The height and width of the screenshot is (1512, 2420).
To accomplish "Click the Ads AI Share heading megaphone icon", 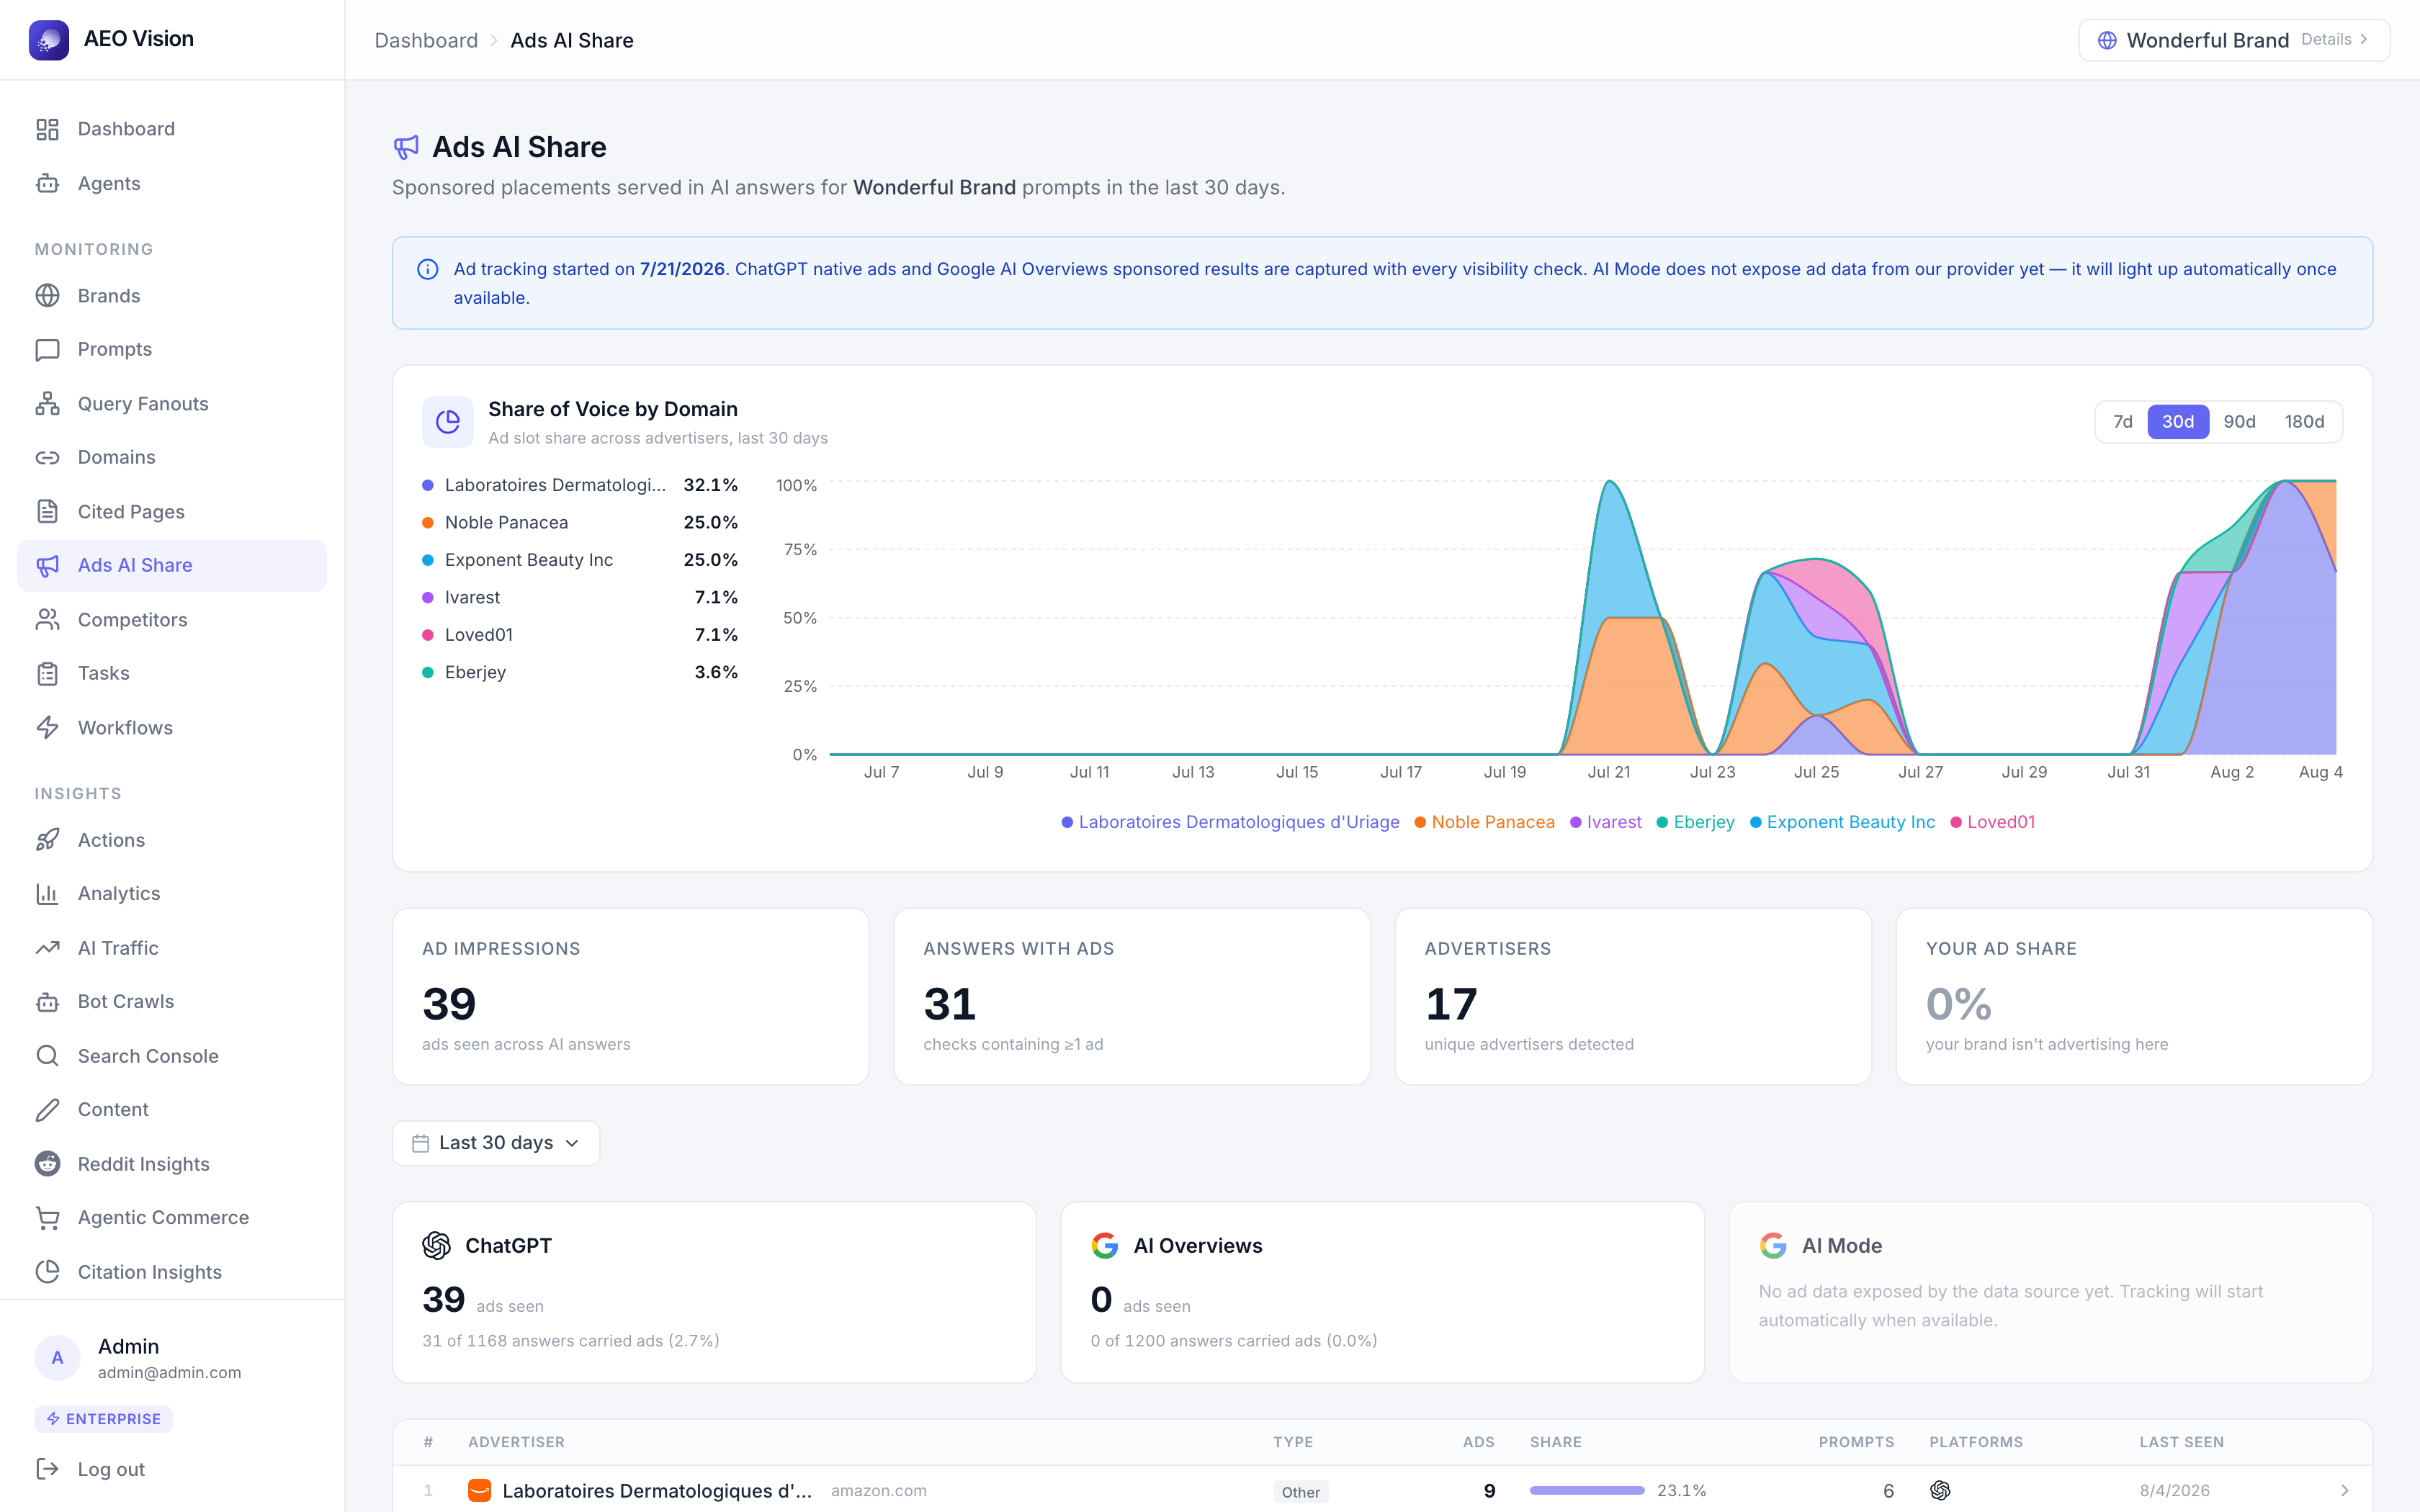I will tap(406, 147).
